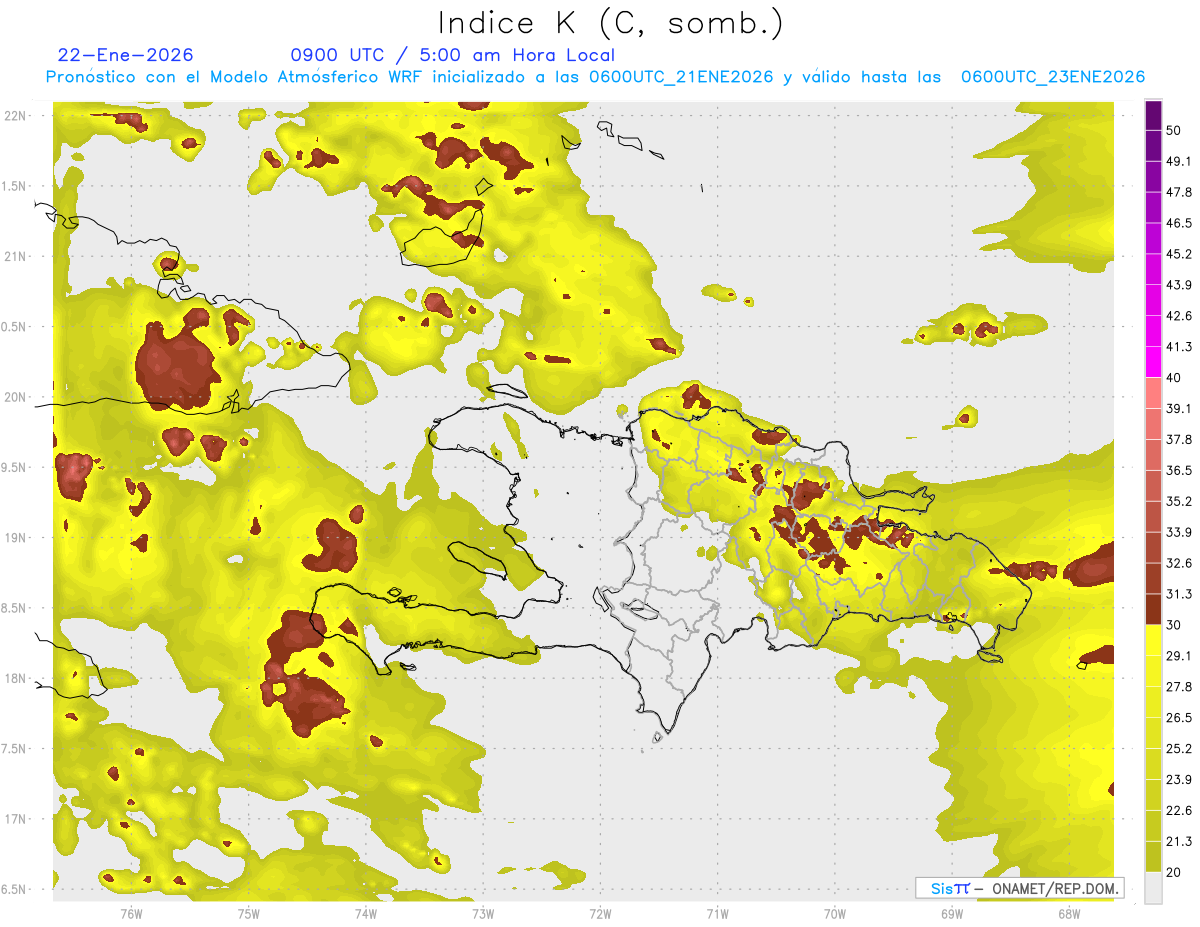Image resolution: width=1200 pixels, height=927 pixels.
Task: Click the colorbar value '23.9'
Action: tap(1179, 780)
